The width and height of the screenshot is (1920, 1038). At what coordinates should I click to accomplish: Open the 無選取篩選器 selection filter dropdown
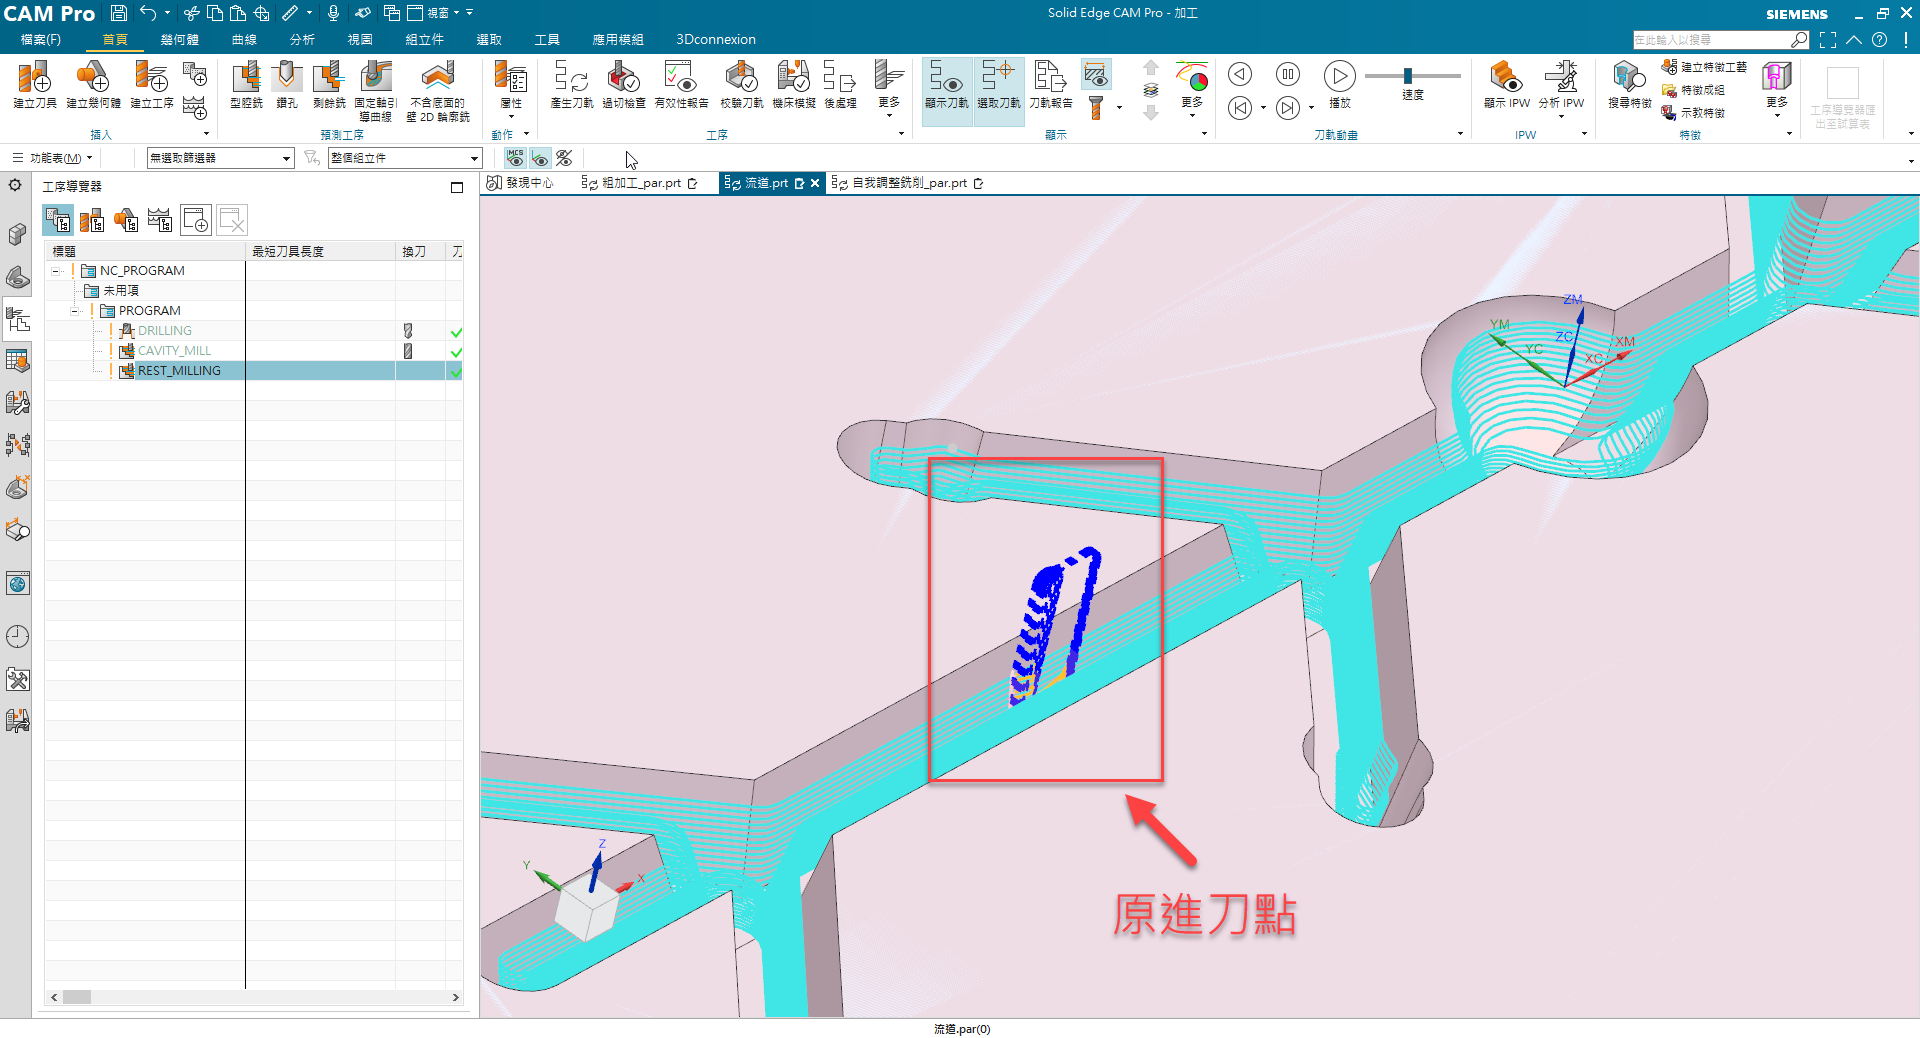click(x=220, y=158)
